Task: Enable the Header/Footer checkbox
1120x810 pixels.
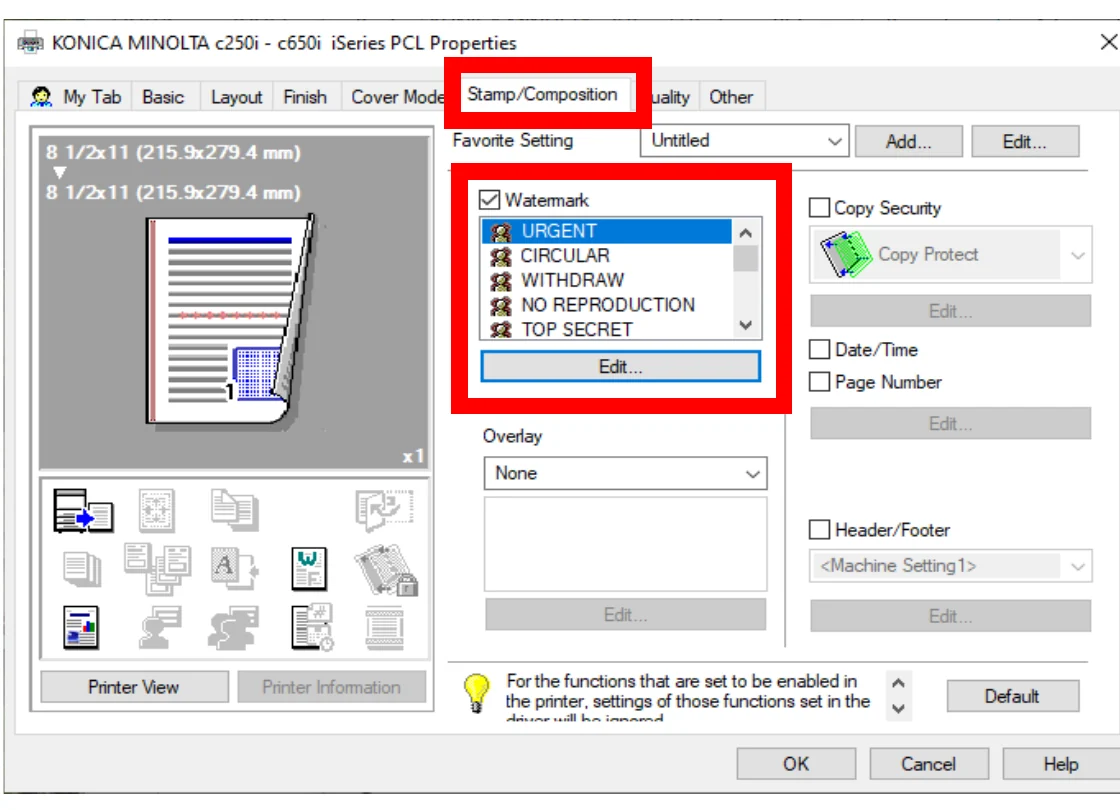Action: coord(819,529)
